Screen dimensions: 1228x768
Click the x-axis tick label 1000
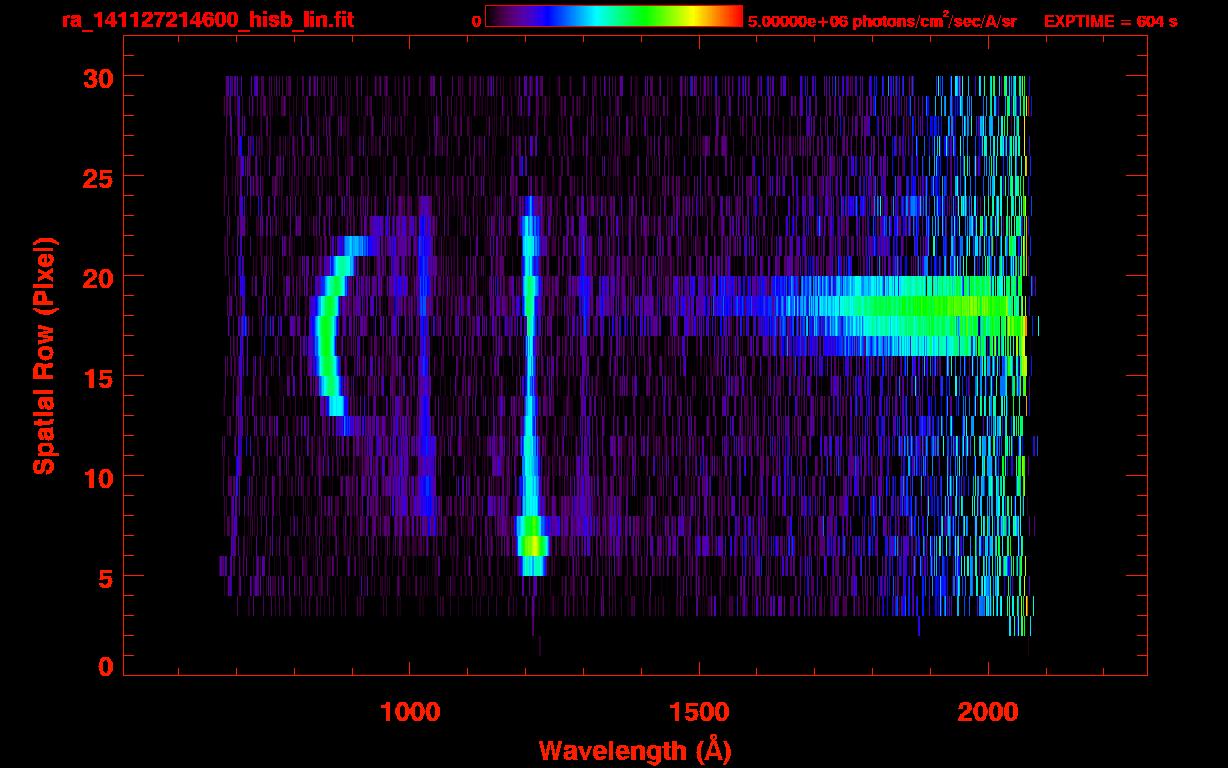click(x=409, y=711)
